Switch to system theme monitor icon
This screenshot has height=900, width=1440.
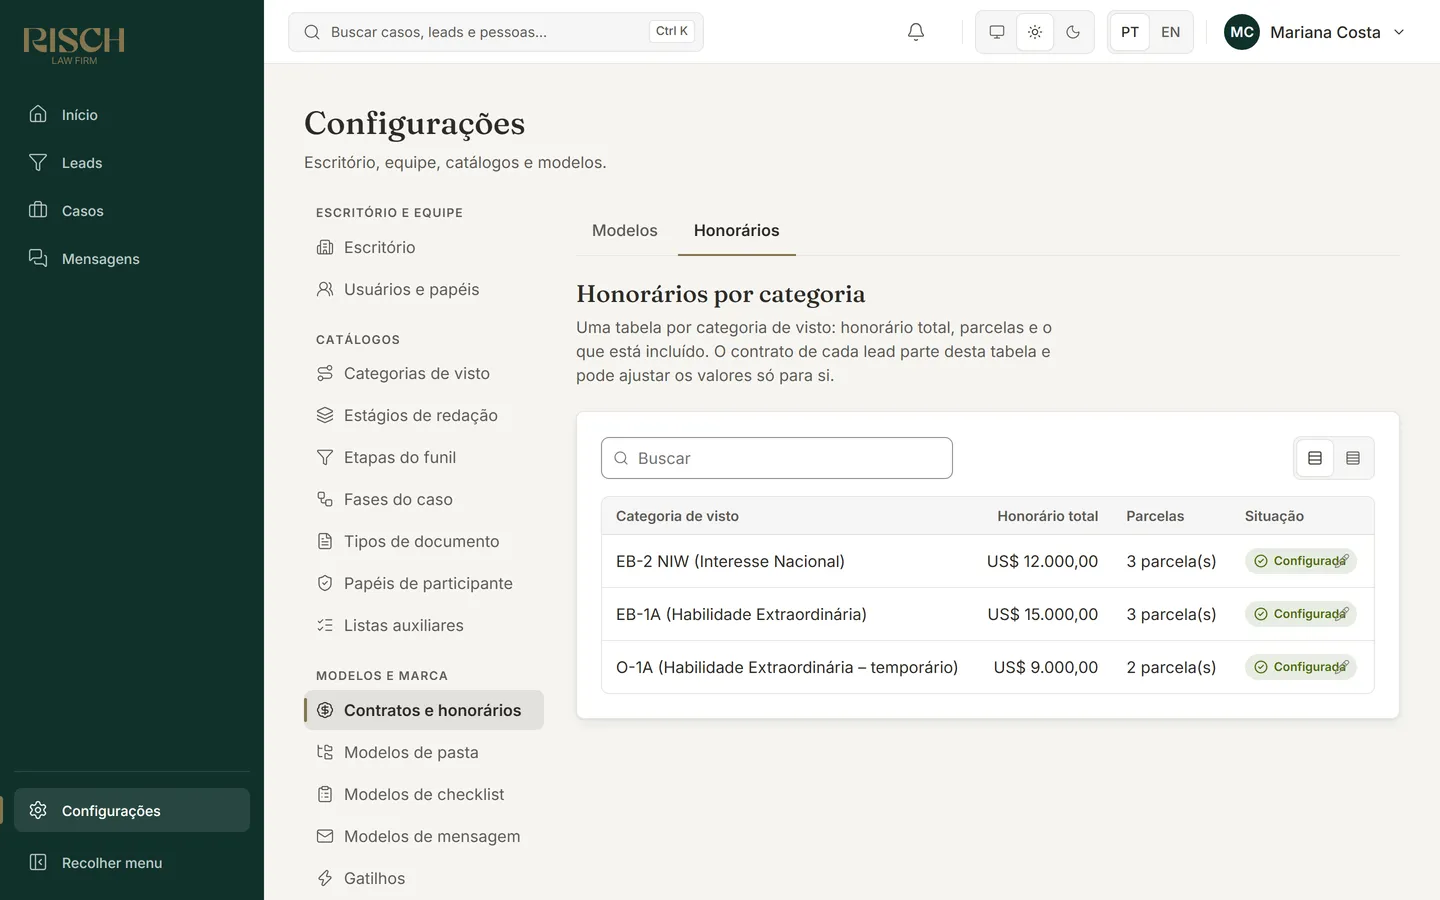click(997, 32)
